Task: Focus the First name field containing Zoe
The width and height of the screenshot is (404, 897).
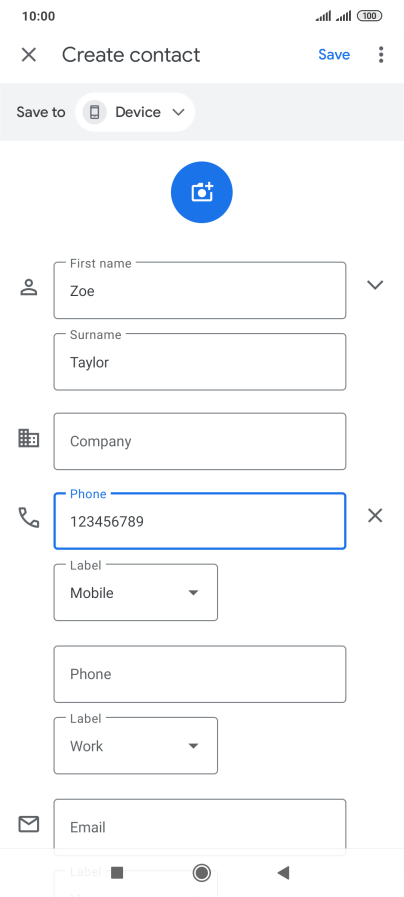Action: click(x=200, y=290)
